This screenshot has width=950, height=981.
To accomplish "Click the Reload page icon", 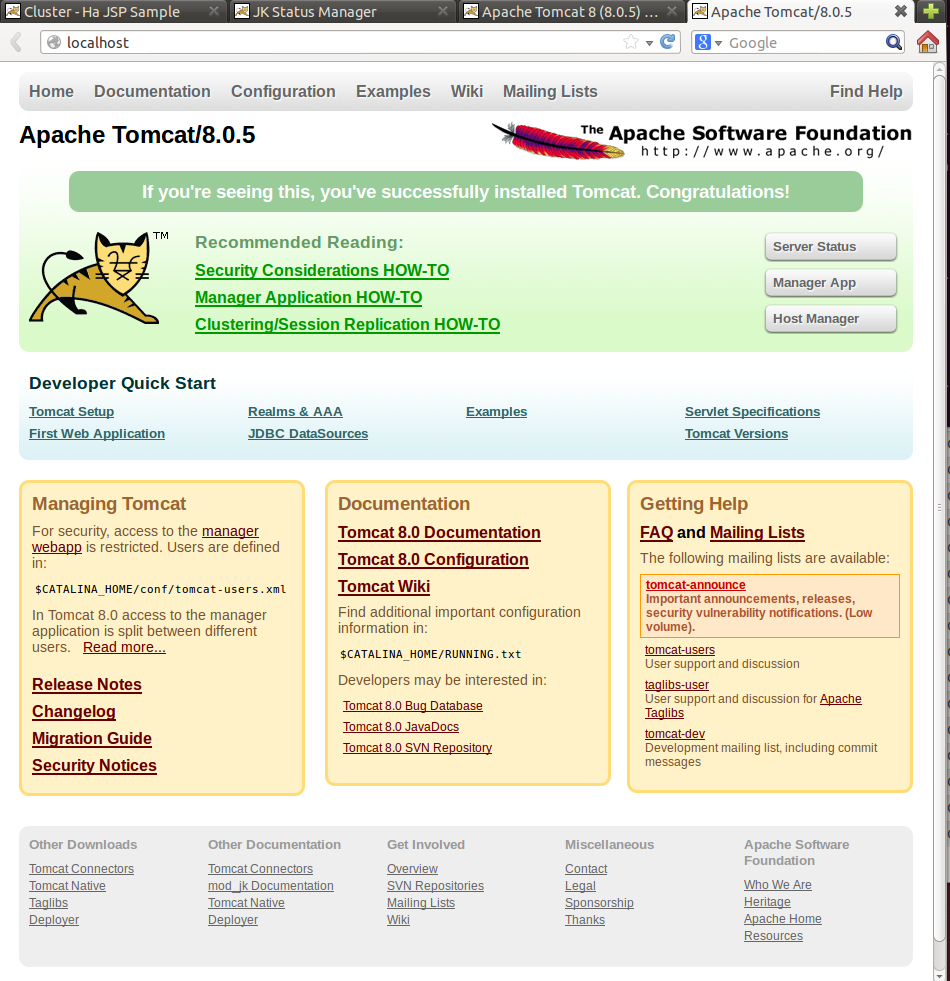I will (668, 42).
